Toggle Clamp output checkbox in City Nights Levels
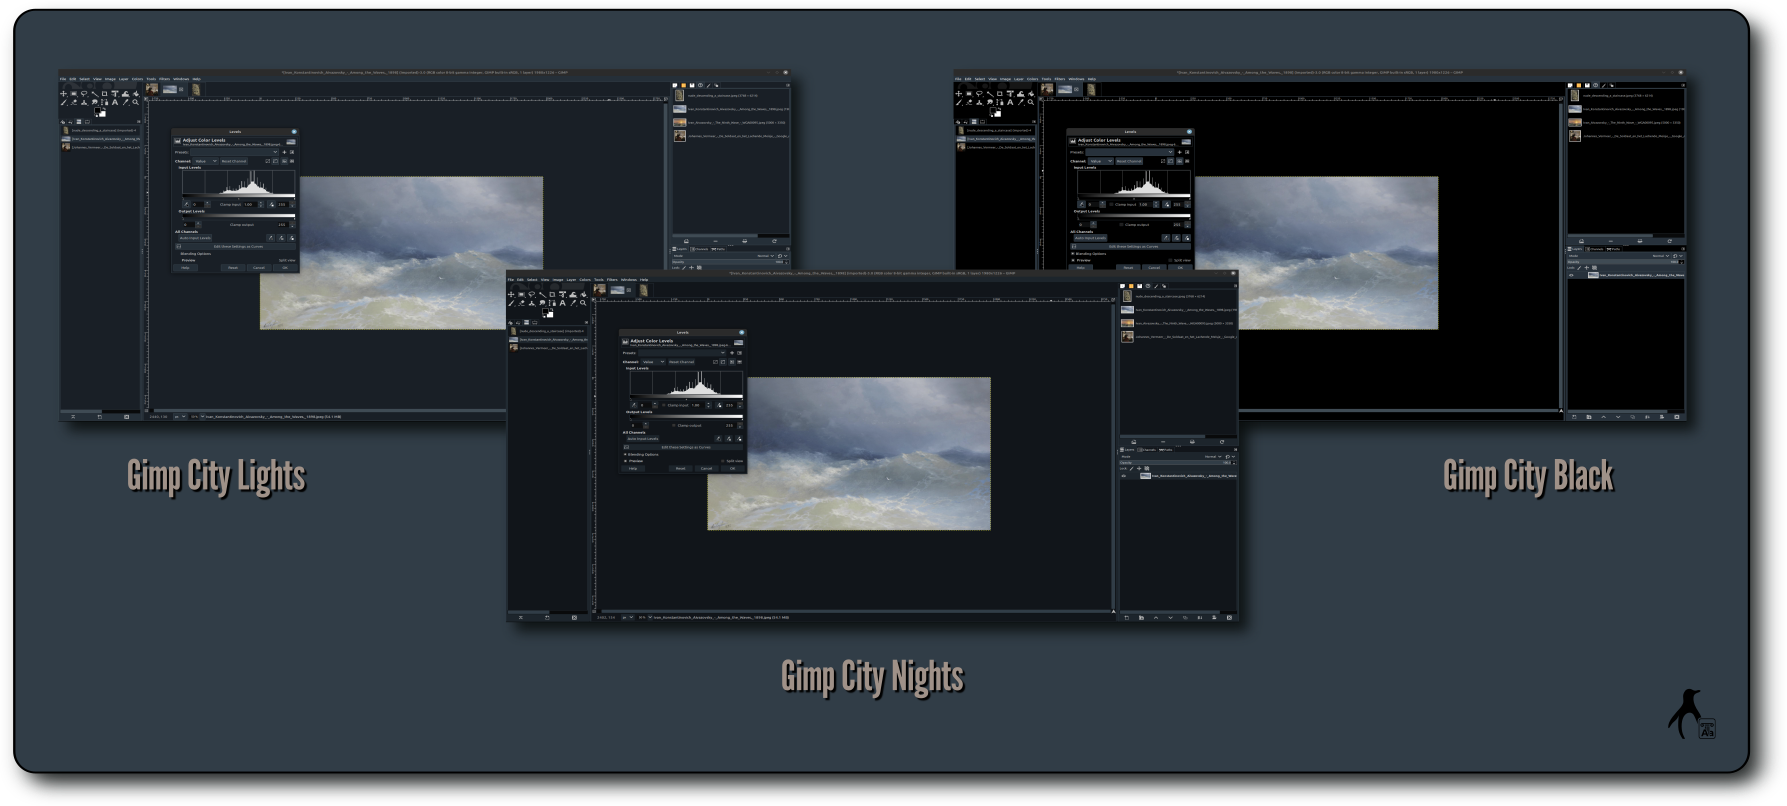1787x806 pixels. [674, 425]
